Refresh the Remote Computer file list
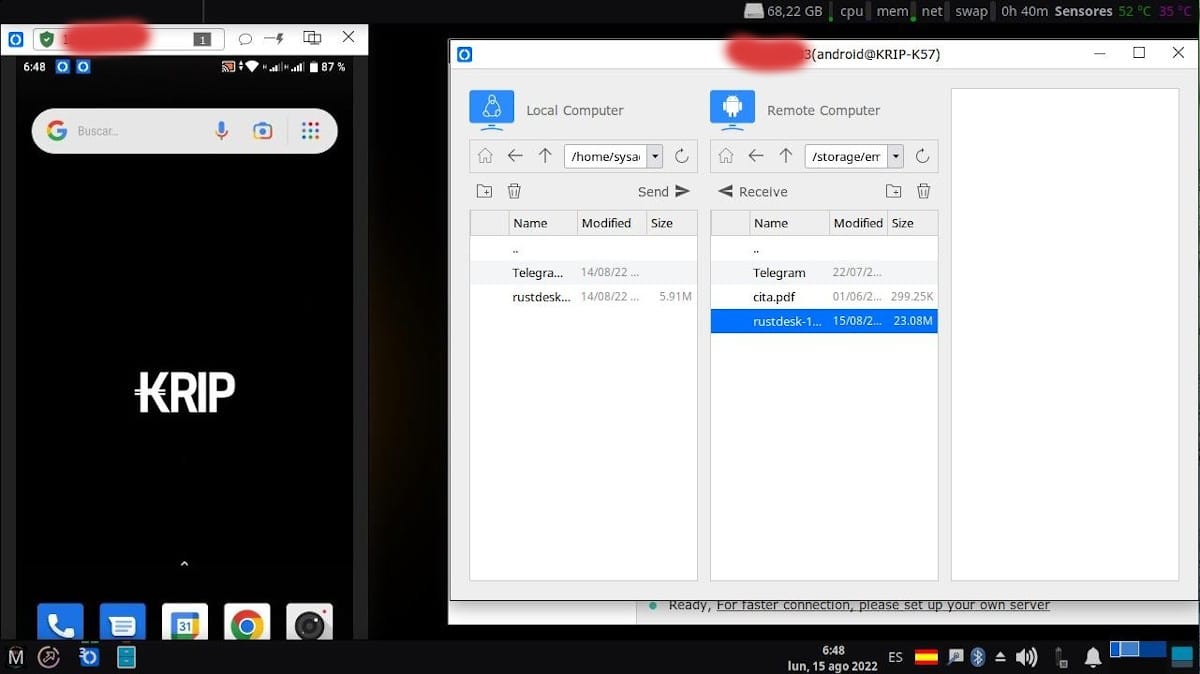Image resolution: width=1200 pixels, height=674 pixels. (x=923, y=156)
